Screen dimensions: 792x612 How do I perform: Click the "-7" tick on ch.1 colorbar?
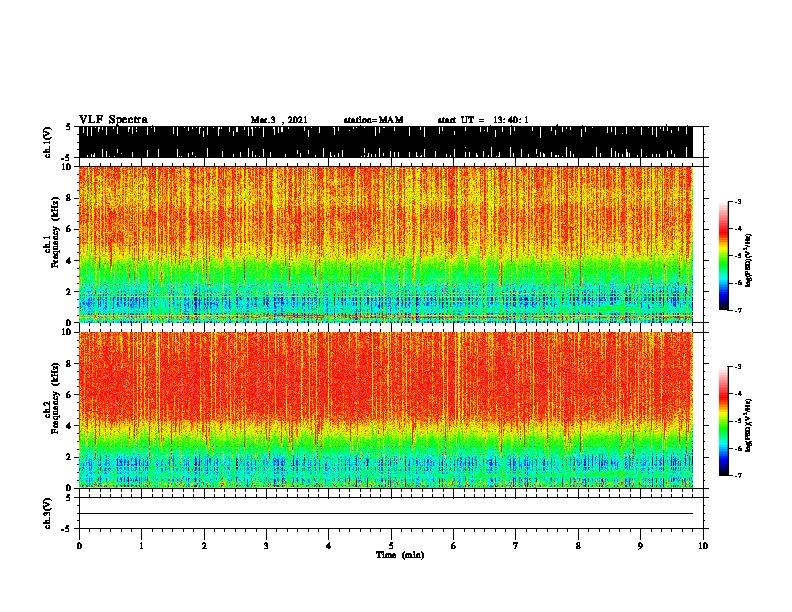tap(738, 310)
